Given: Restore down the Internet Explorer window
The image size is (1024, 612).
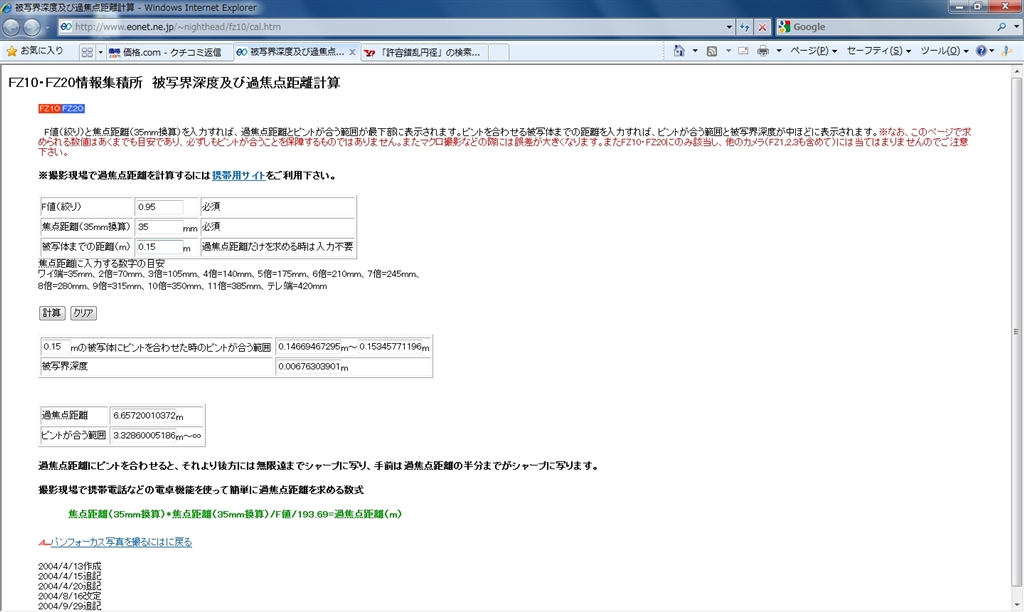Looking at the screenshot, I should 977,7.
